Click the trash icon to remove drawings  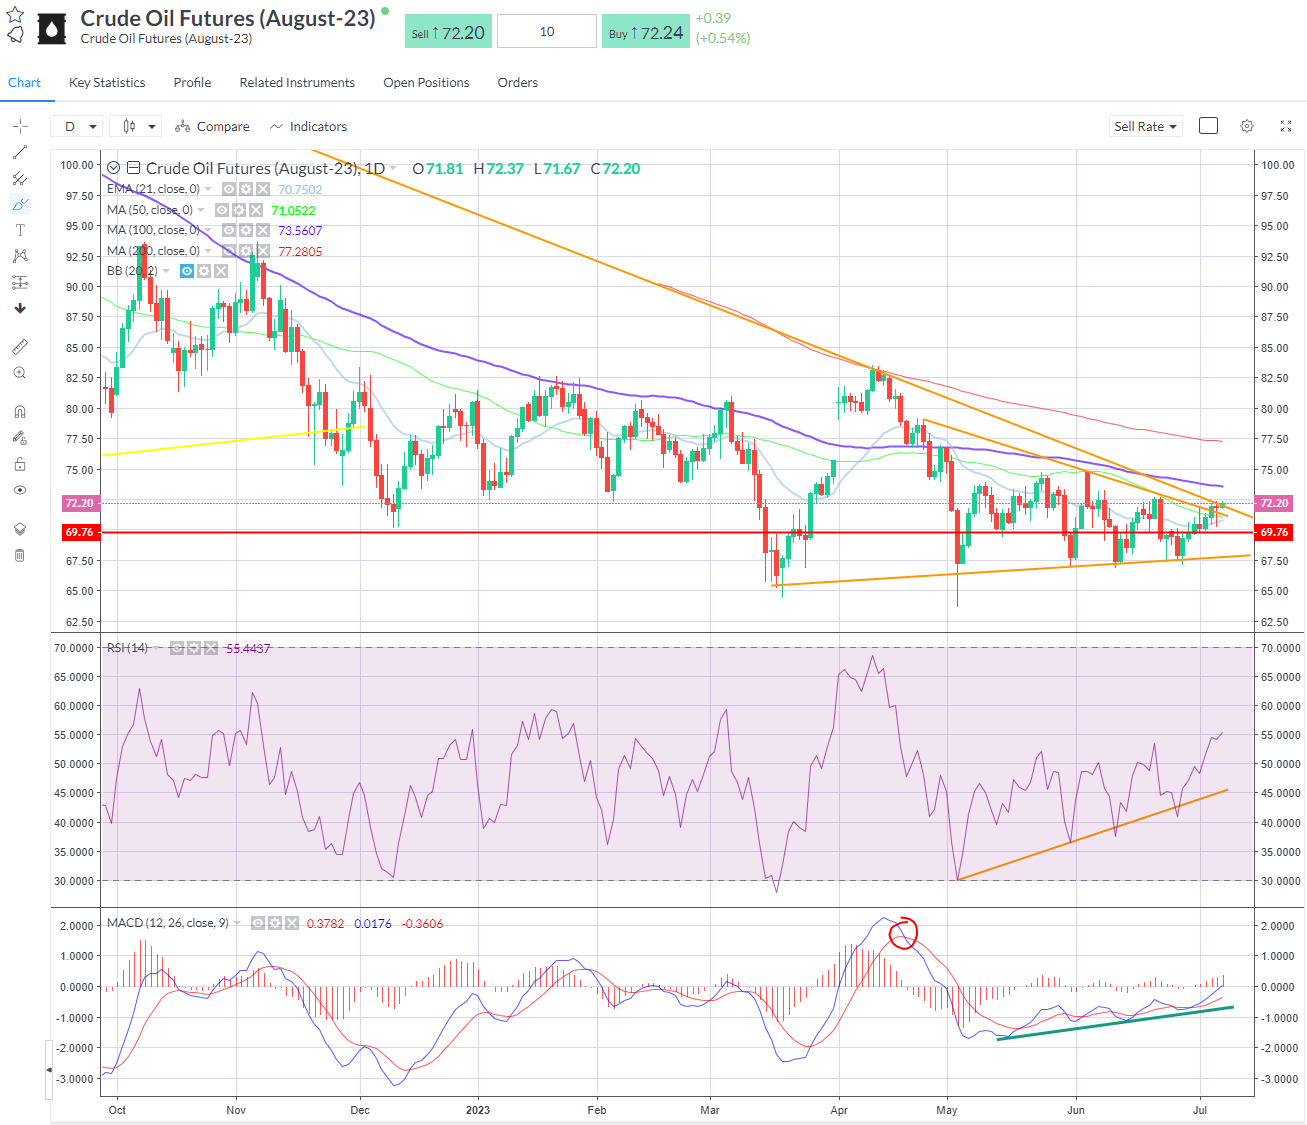click(x=20, y=555)
